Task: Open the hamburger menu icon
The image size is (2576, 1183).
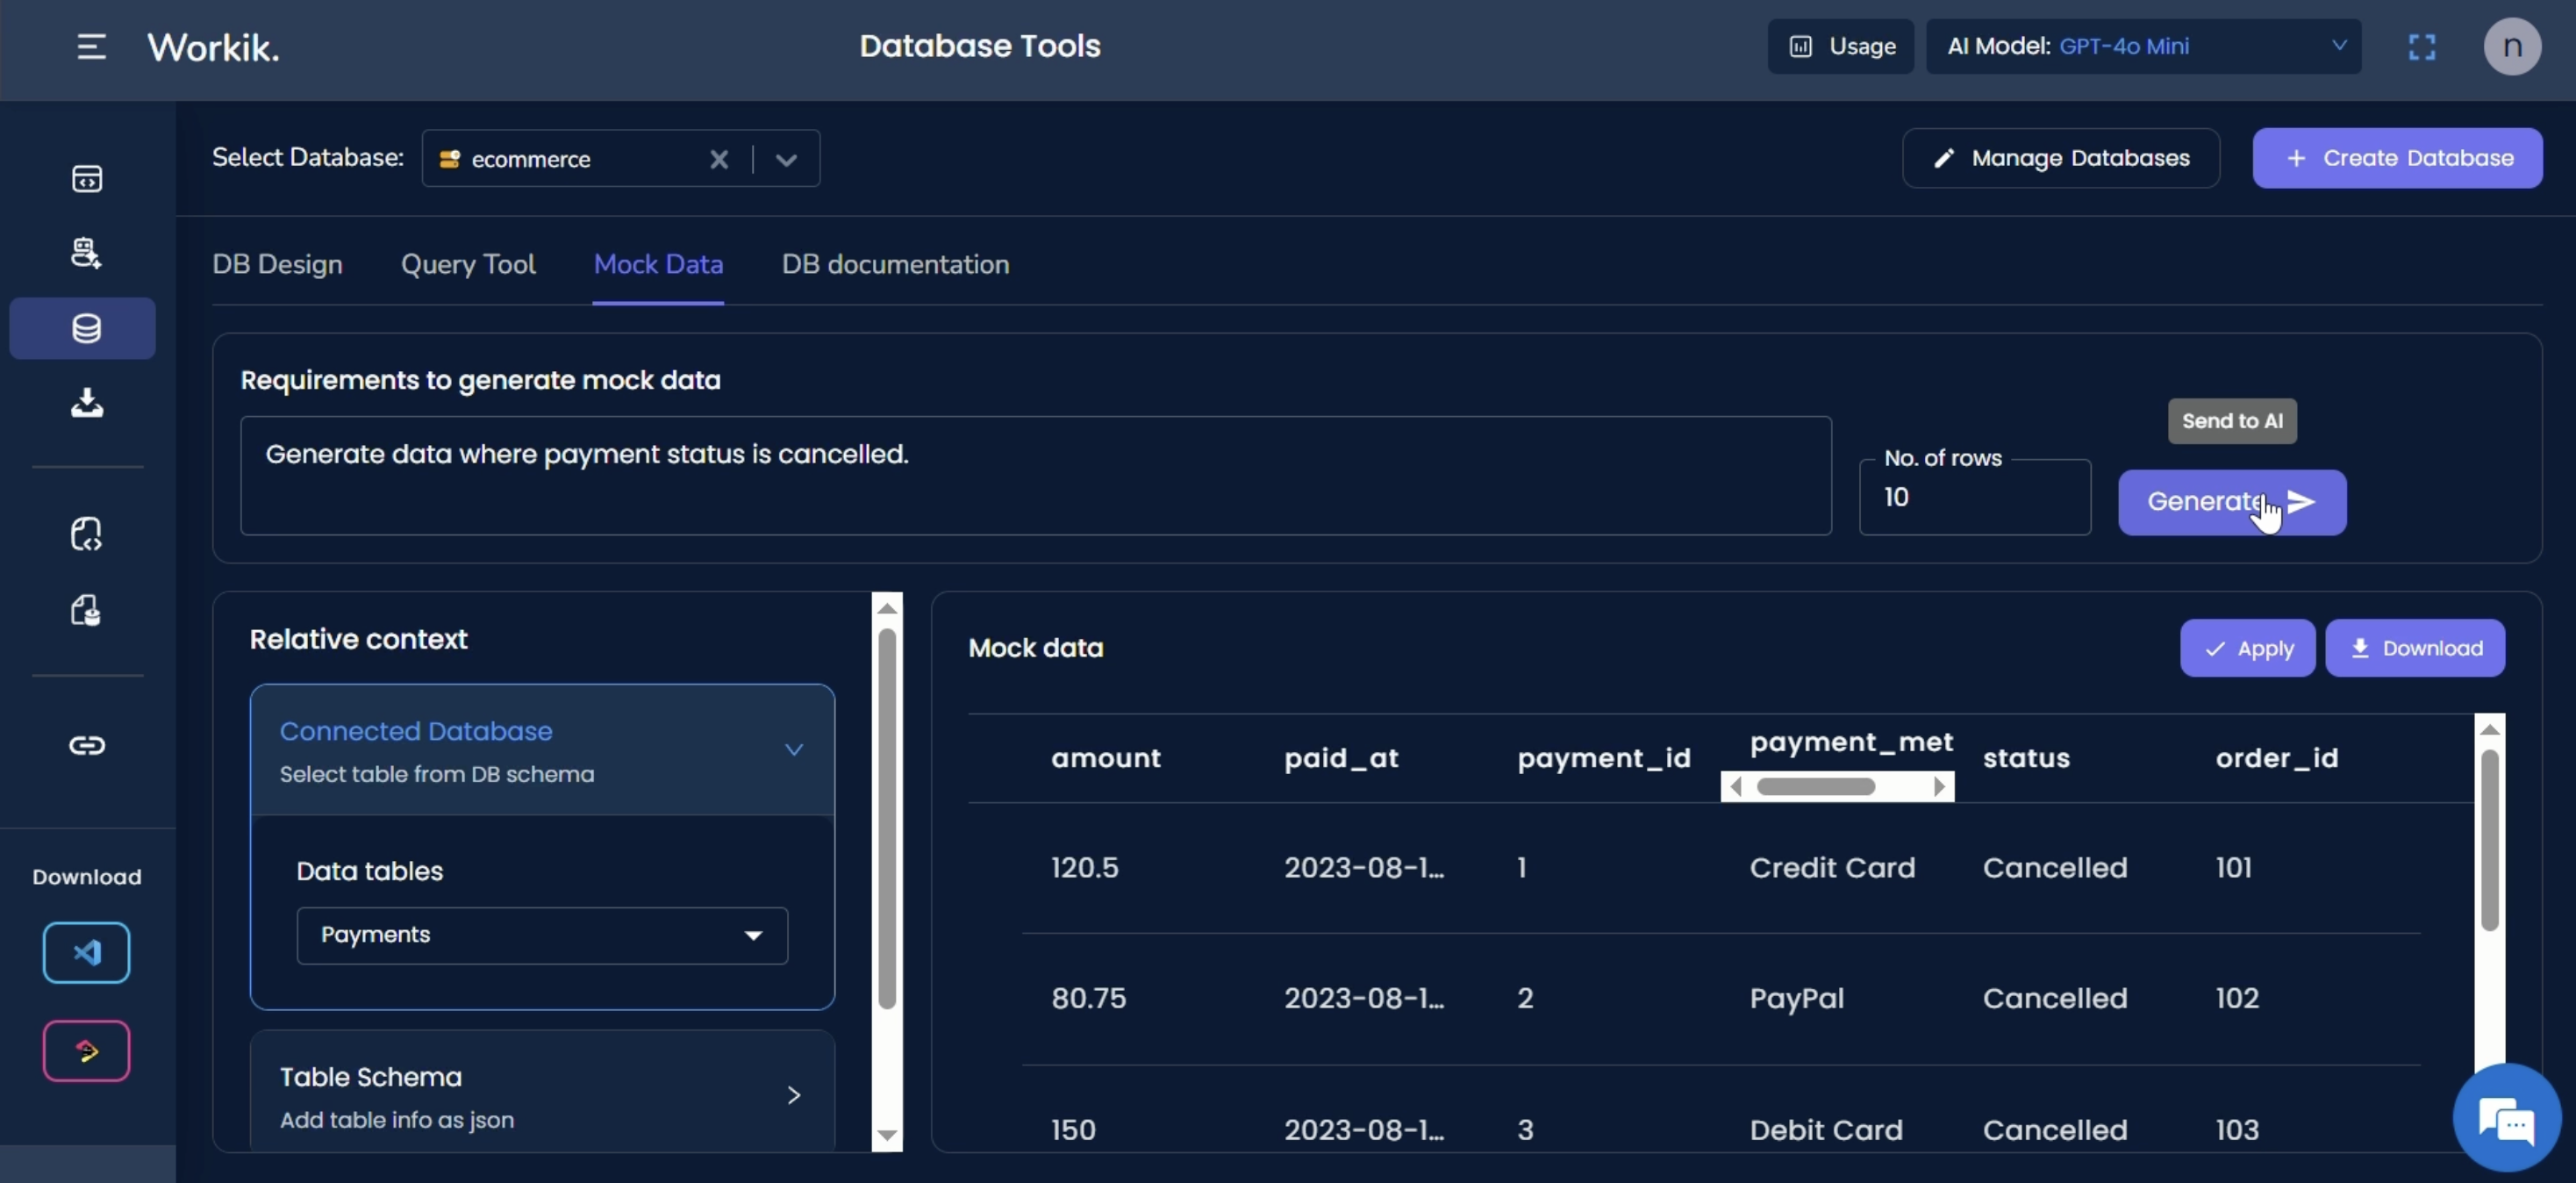Action: click(91, 46)
